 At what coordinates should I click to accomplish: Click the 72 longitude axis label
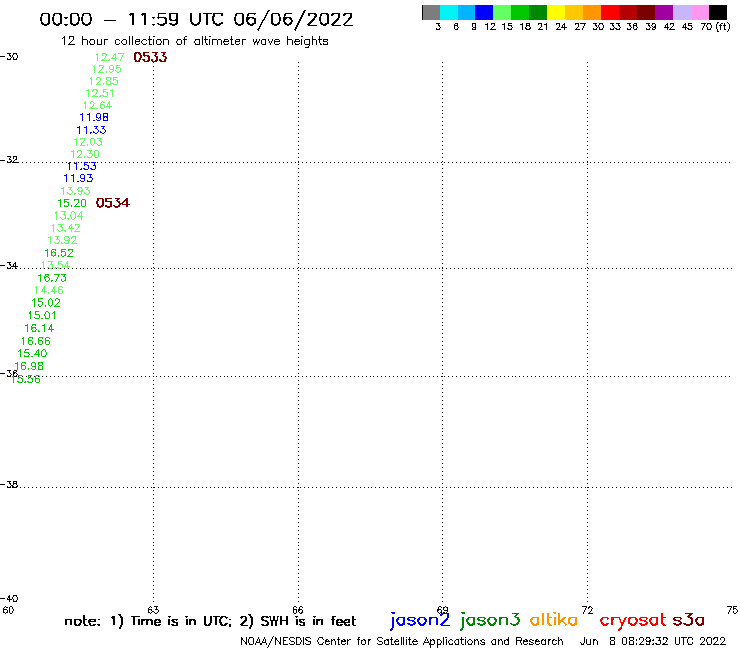[x=587, y=610]
